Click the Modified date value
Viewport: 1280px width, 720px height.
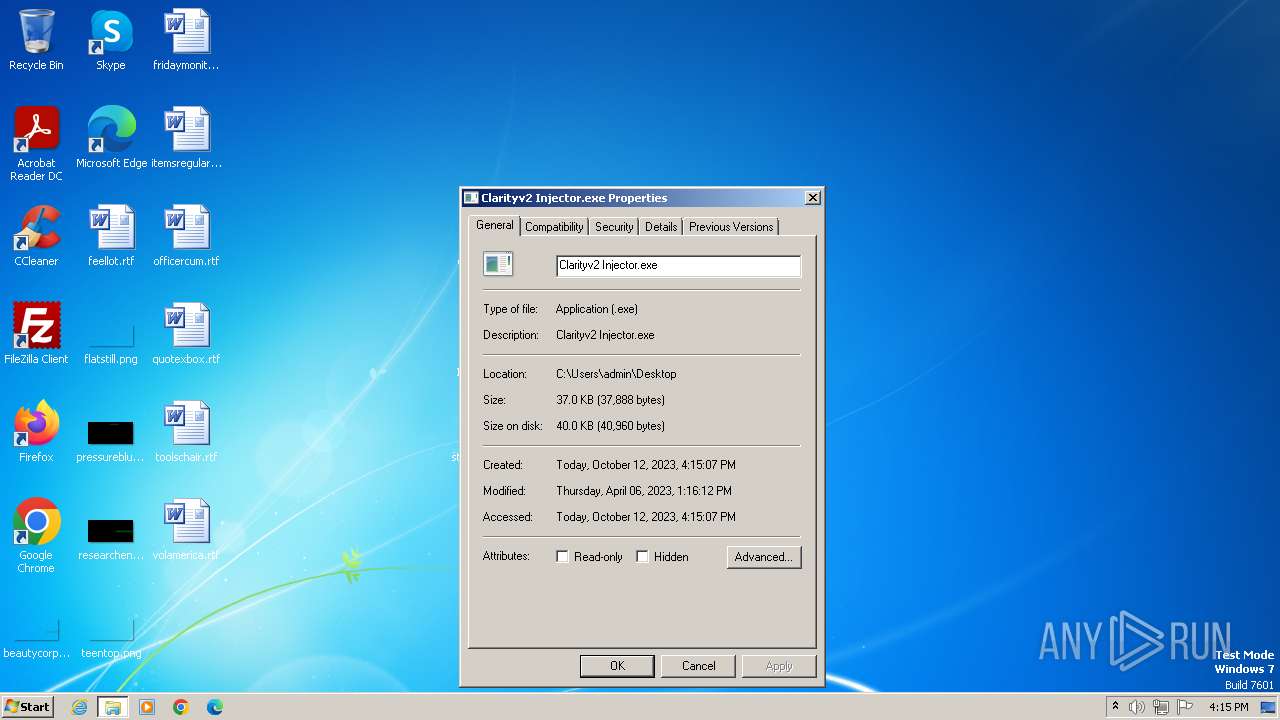tap(644, 491)
